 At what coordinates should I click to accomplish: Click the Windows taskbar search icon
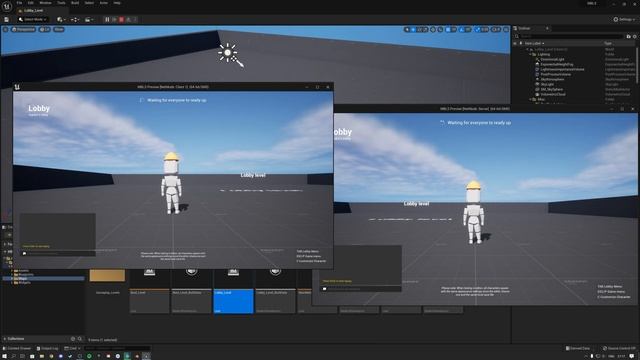tap(13, 356)
